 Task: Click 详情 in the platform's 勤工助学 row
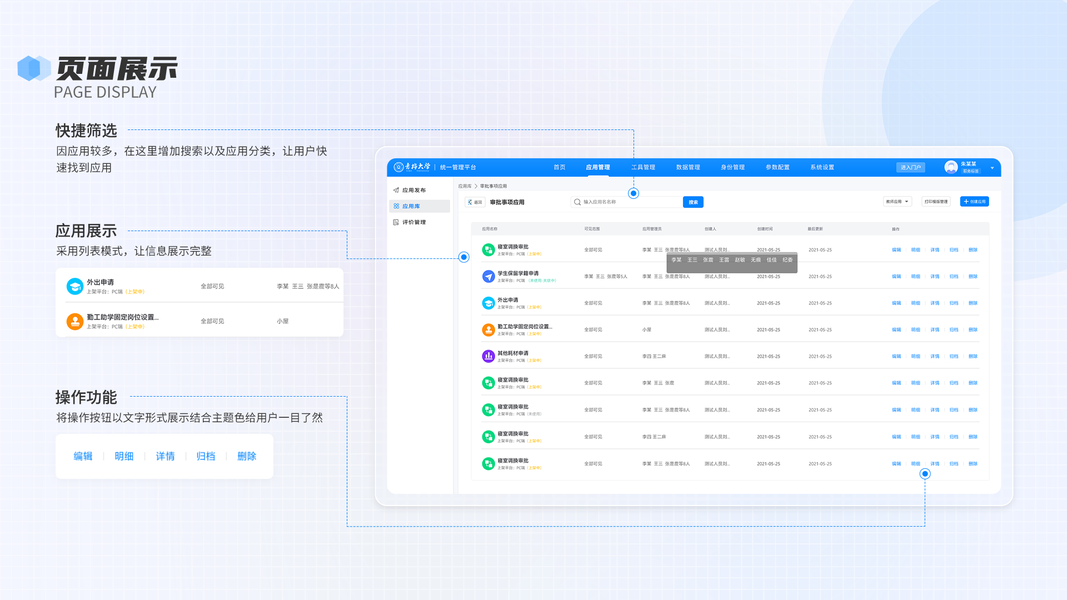coord(934,330)
